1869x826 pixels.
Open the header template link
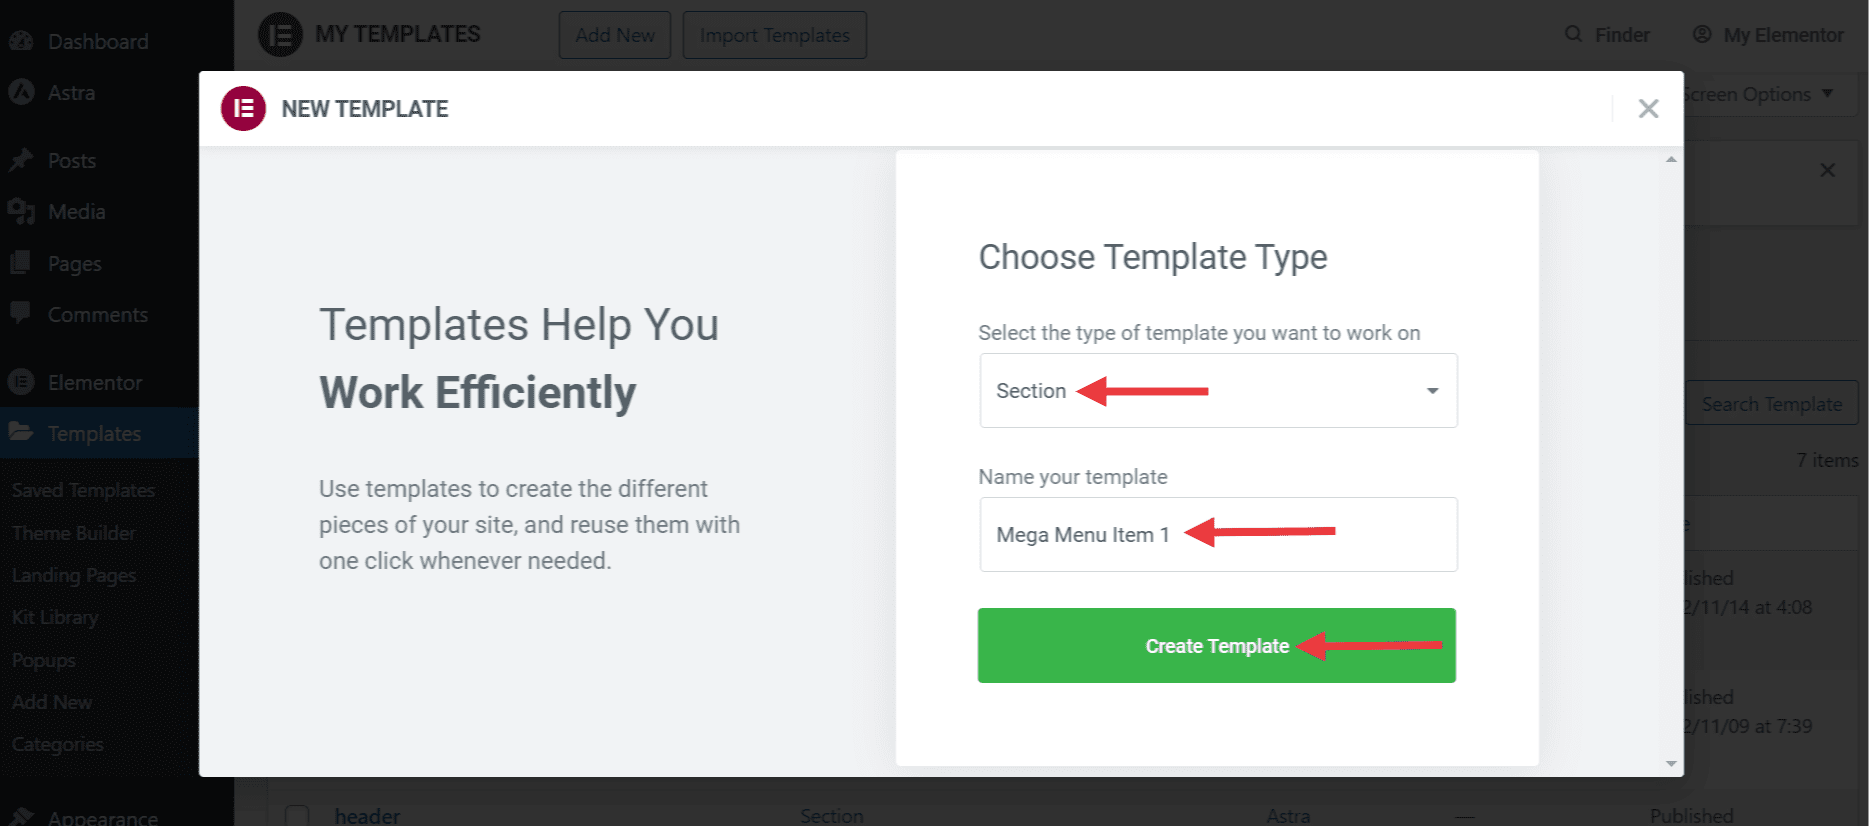click(x=367, y=816)
